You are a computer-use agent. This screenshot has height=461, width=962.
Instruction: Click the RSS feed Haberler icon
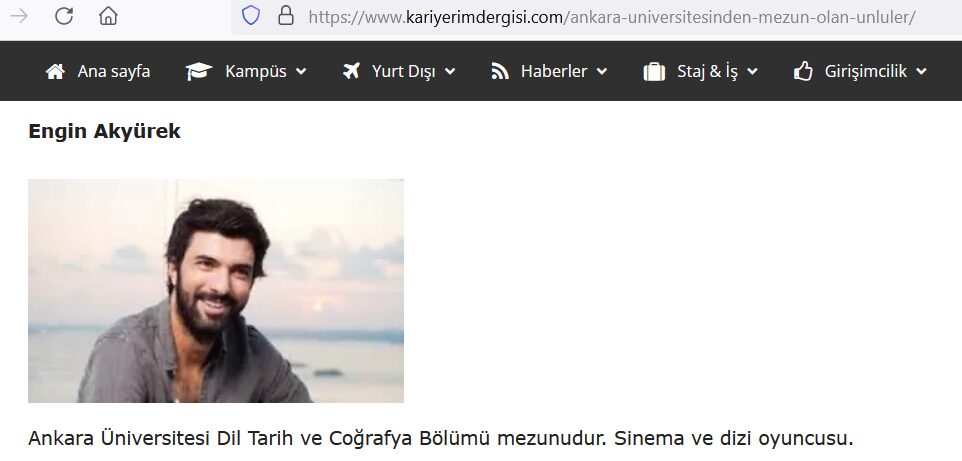500,72
